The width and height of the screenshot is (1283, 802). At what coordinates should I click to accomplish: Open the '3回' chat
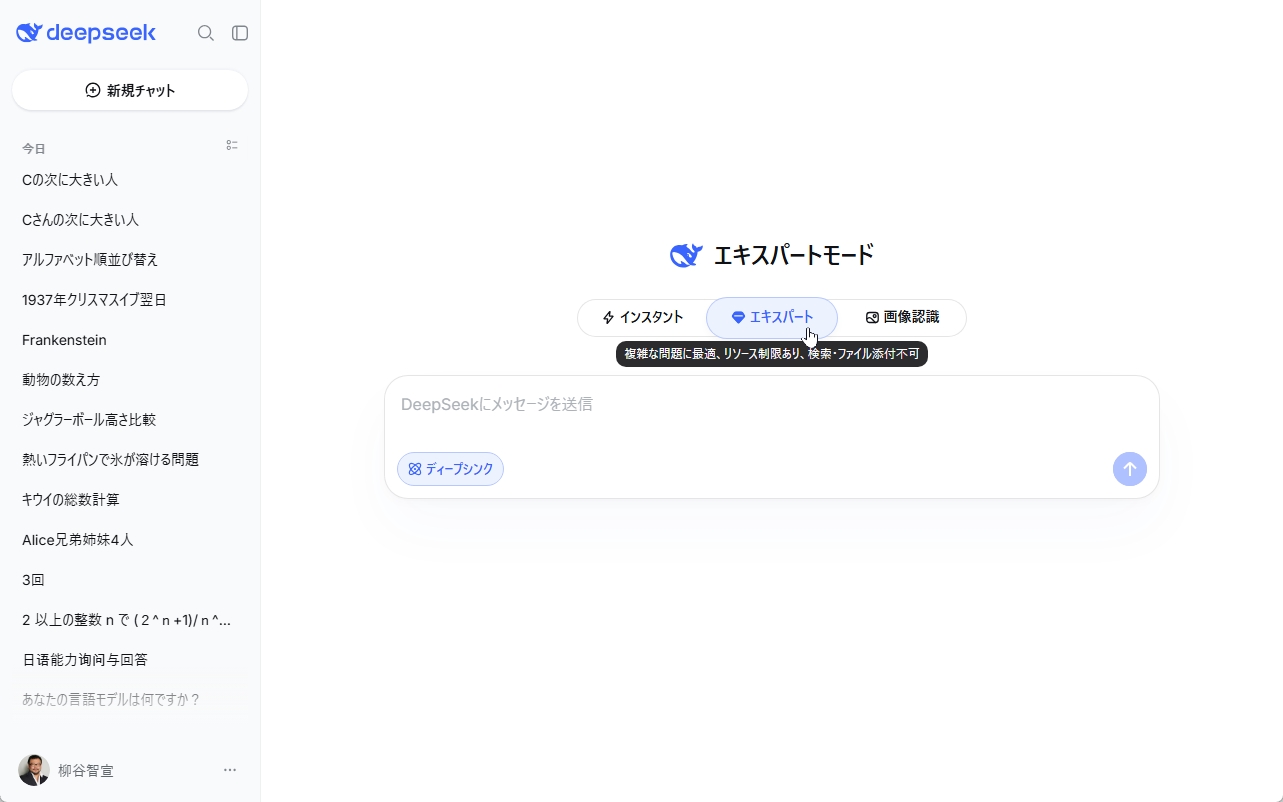pos(130,580)
